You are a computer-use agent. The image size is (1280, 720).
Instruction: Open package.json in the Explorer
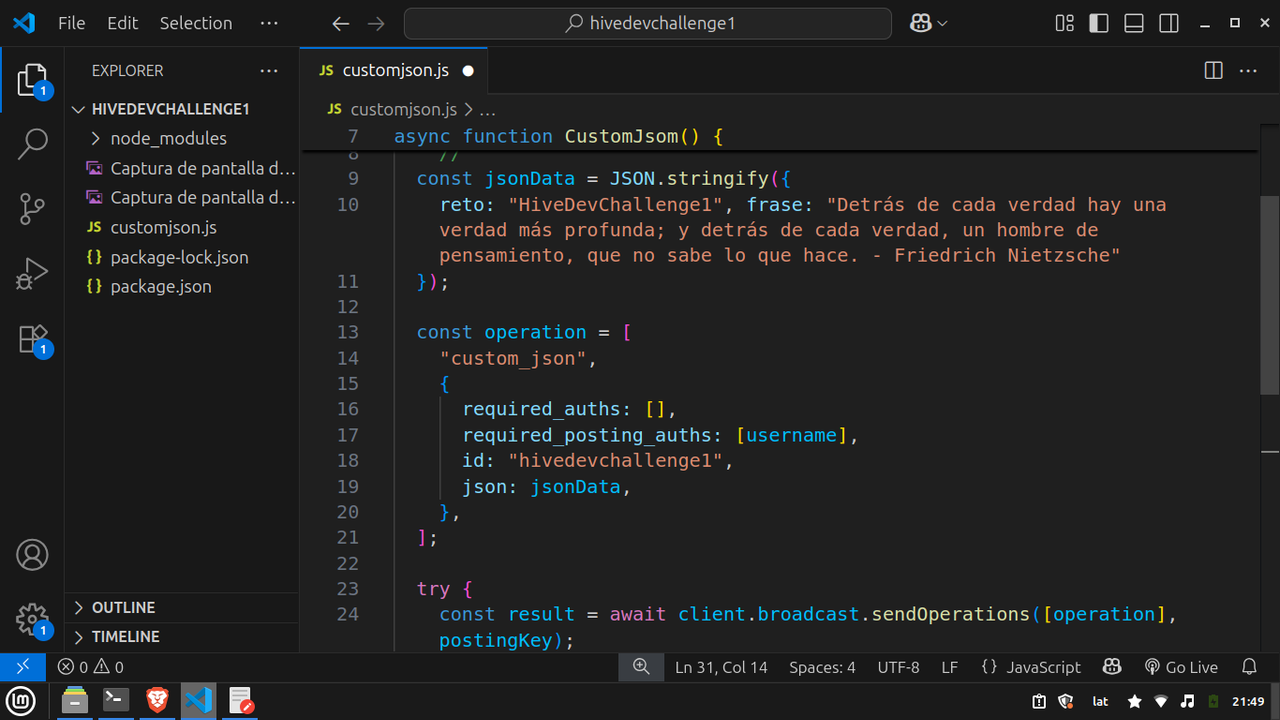[160, 286]
